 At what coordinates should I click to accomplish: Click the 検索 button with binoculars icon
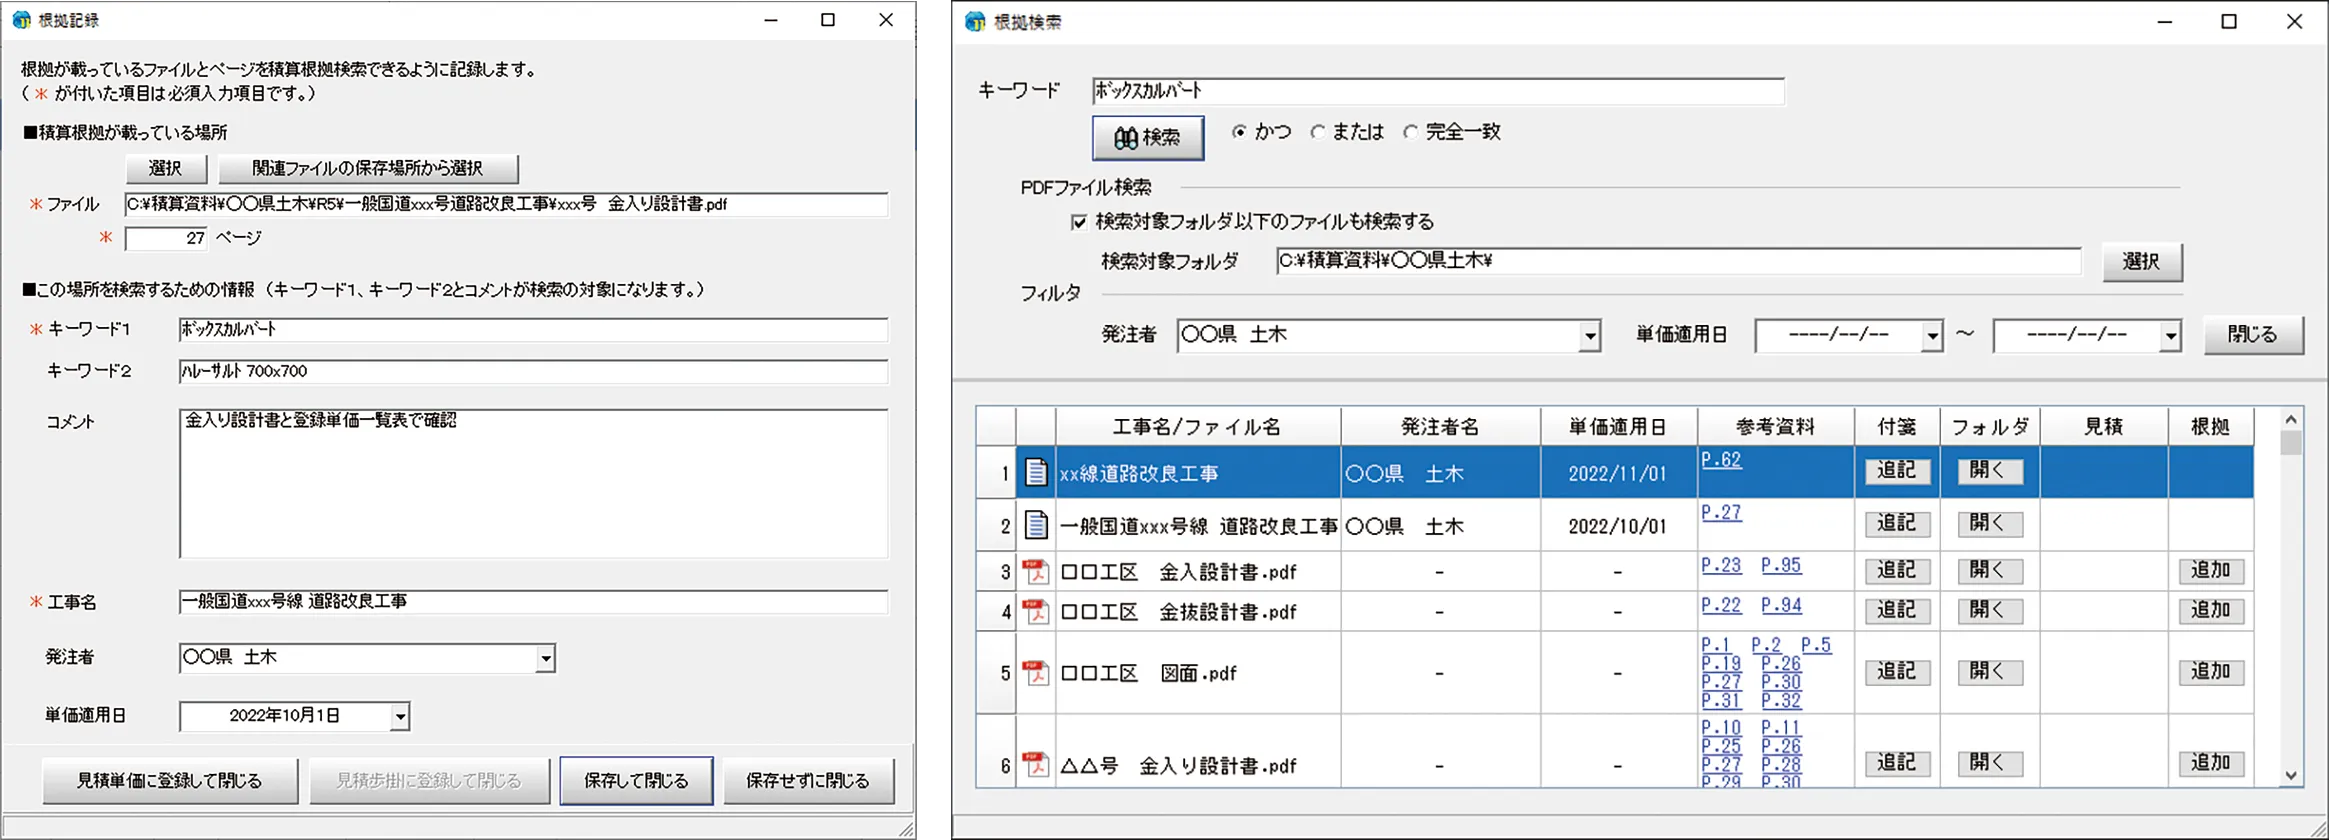click(1147, 138)
